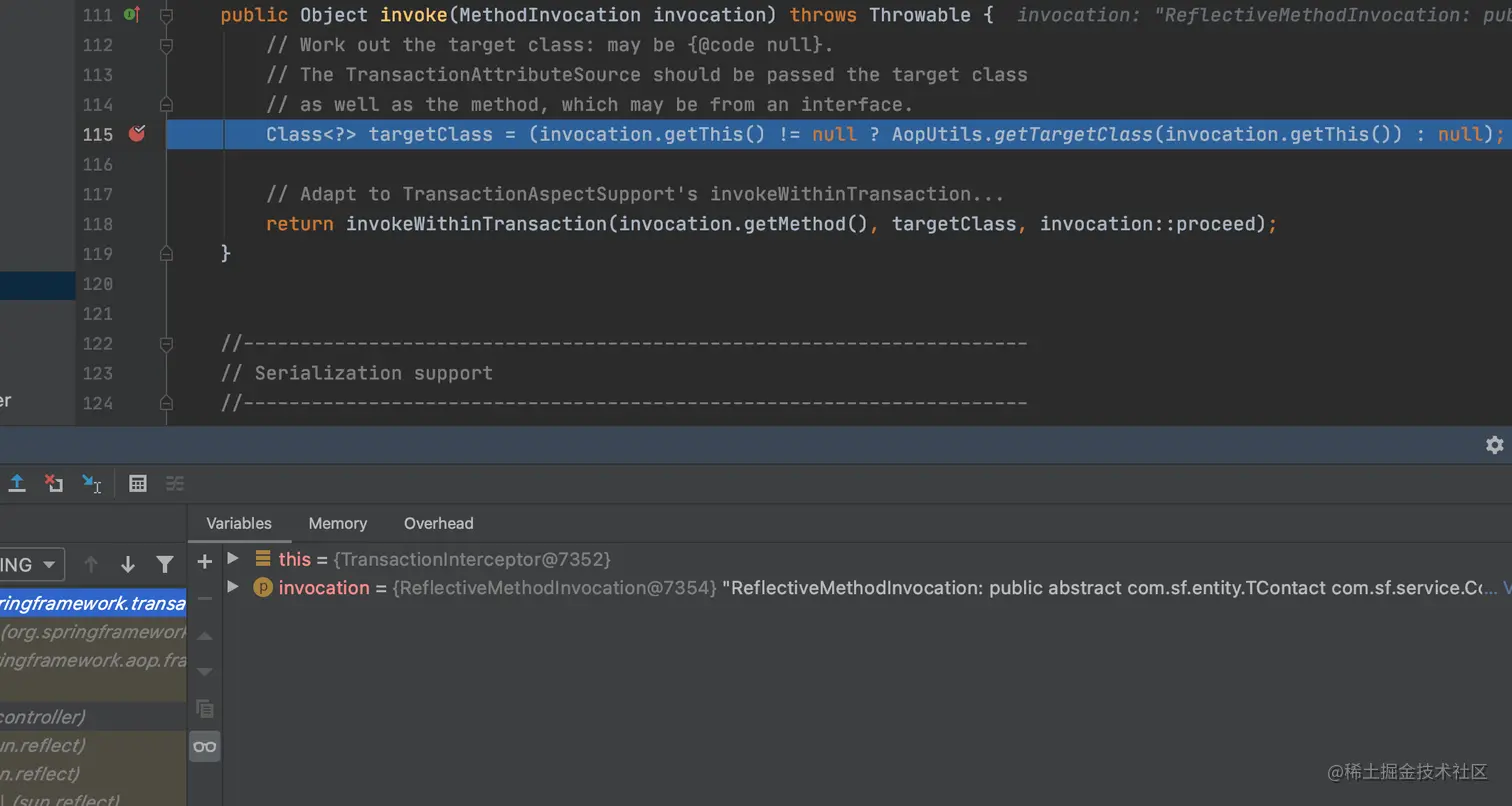Switch to the Overhead tab

pyautogui.click(x=438, y=523)
